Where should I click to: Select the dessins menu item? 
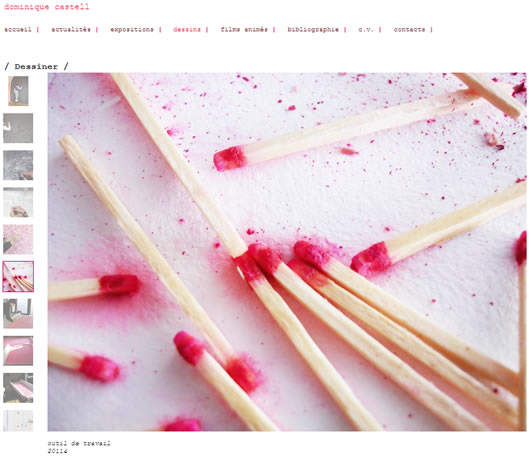(x=187, y=30)
